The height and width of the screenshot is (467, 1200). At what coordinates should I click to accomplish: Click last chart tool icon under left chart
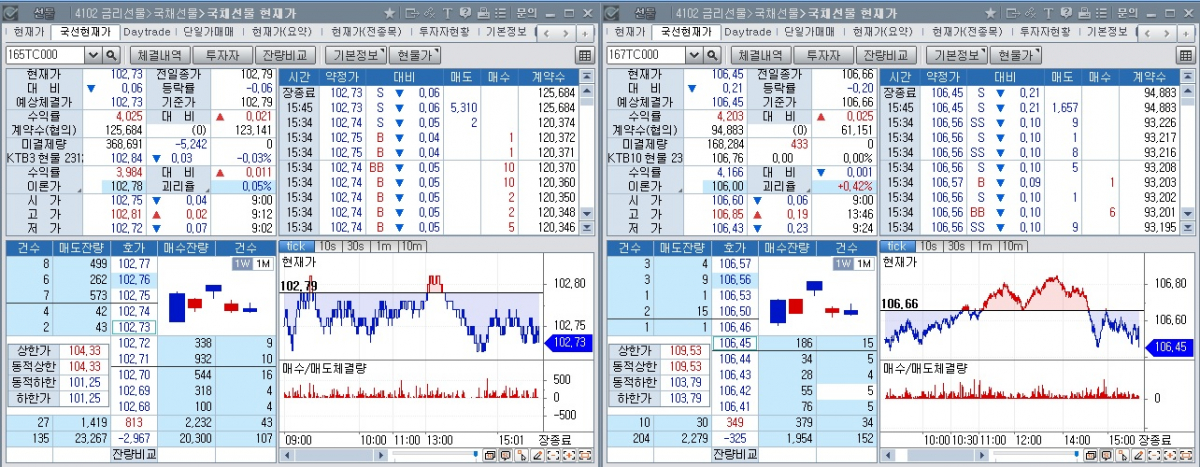click(x=585, y=455)
